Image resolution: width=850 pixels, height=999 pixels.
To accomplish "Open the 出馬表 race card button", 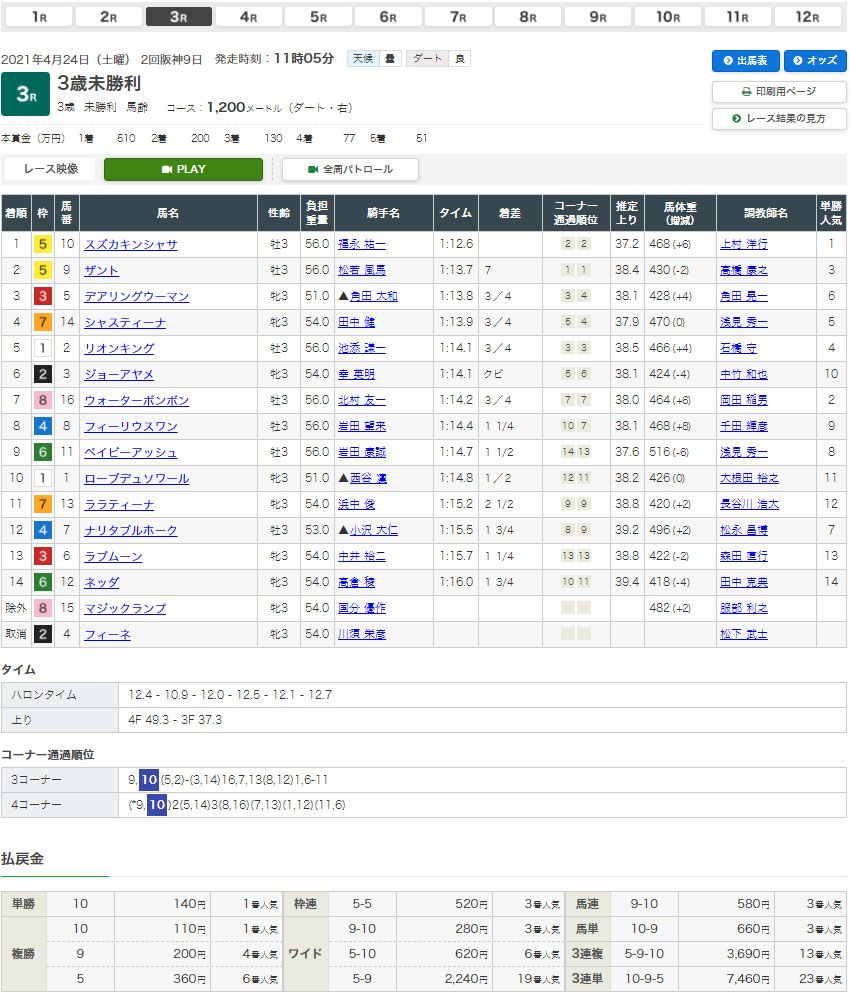I will click(745, 61).
